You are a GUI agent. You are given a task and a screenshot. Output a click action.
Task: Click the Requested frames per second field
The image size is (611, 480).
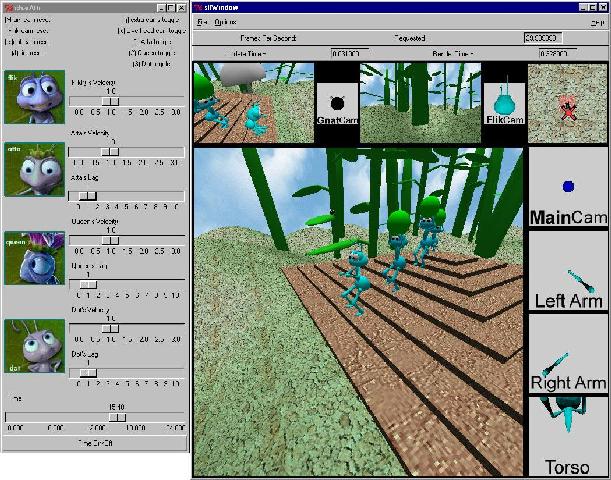point(543,38)
